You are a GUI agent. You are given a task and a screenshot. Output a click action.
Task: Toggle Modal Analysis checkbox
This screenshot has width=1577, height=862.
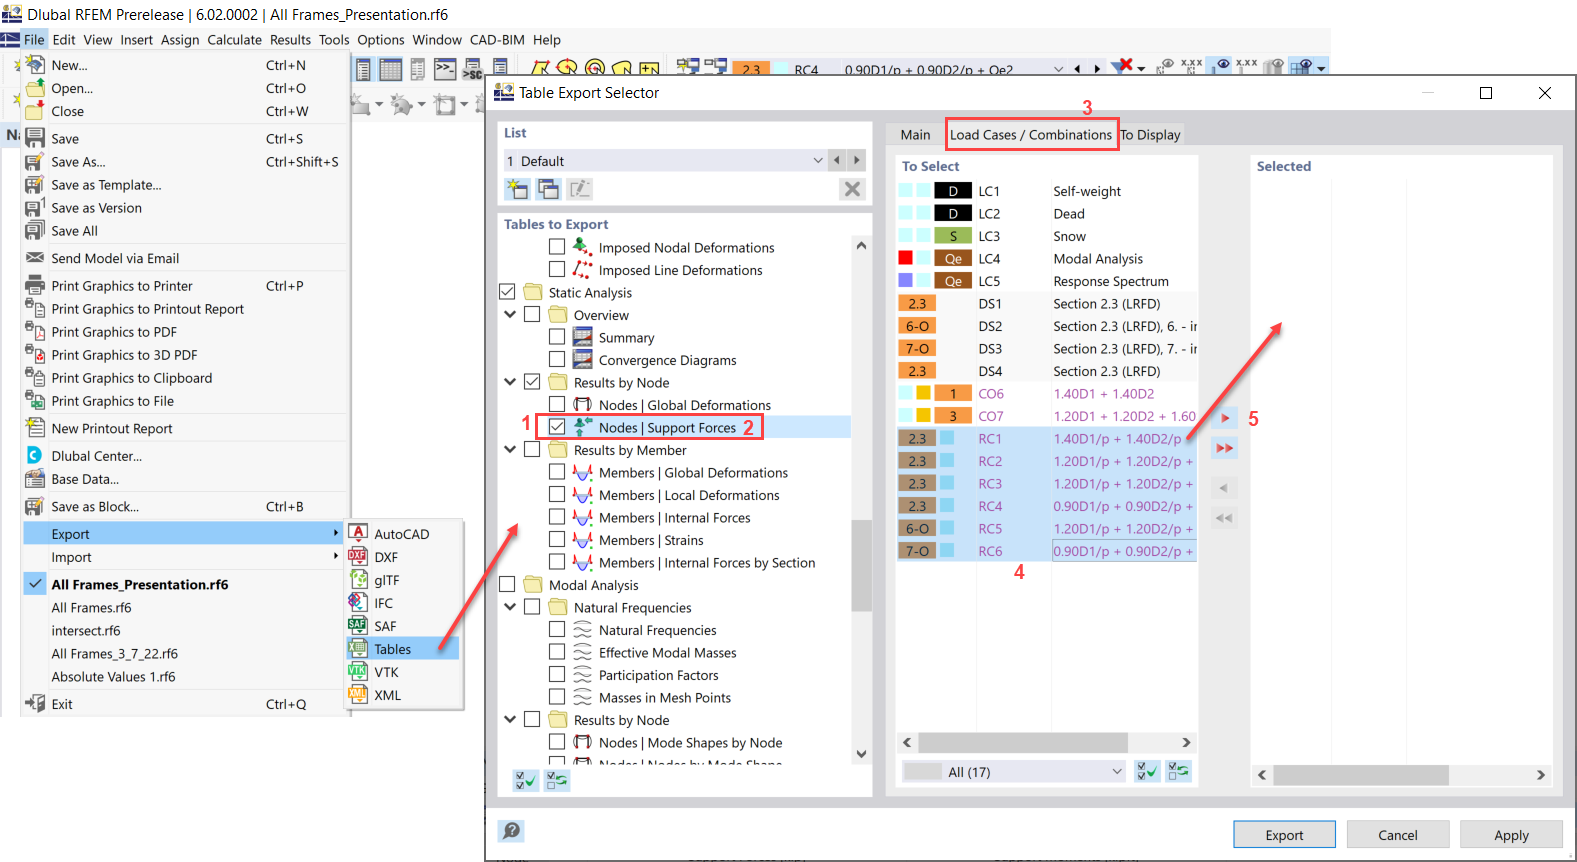[507, 584]
